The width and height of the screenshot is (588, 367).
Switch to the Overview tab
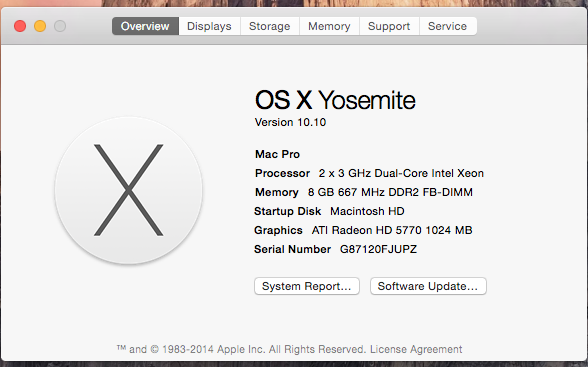[x=145, y=26]
